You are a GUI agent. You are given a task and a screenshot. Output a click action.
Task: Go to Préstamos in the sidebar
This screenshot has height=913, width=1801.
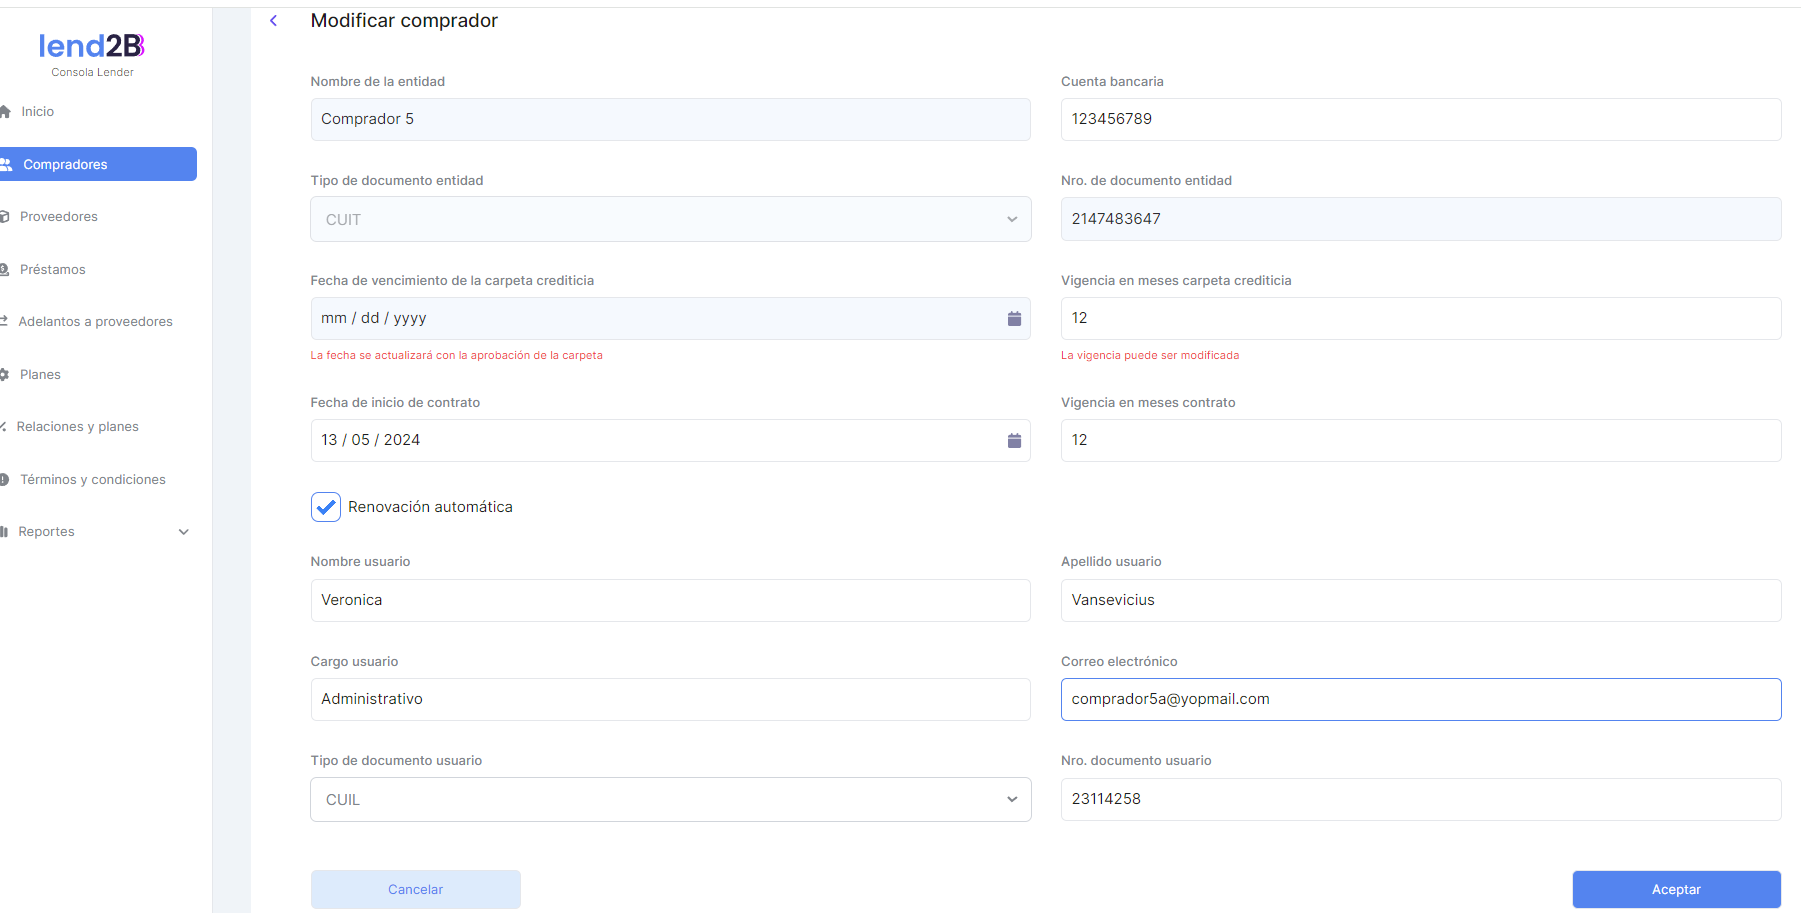(52, 270)
